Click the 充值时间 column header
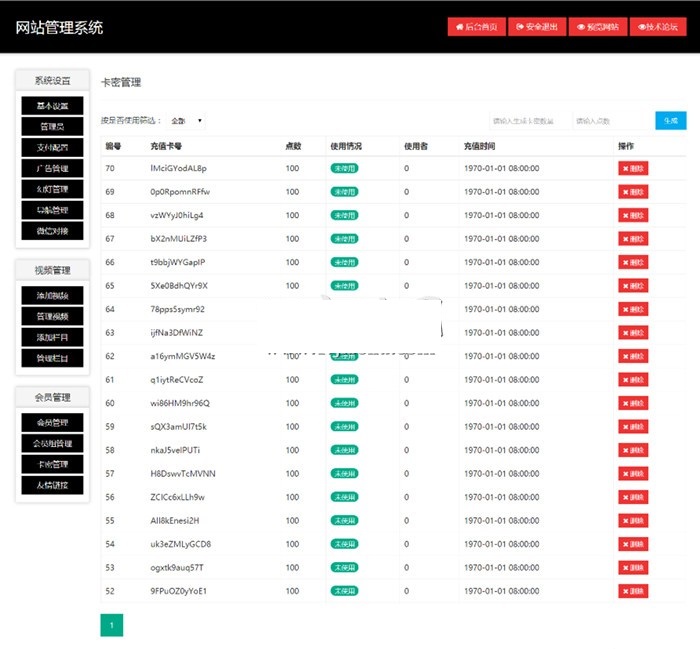 coord(479,146)
